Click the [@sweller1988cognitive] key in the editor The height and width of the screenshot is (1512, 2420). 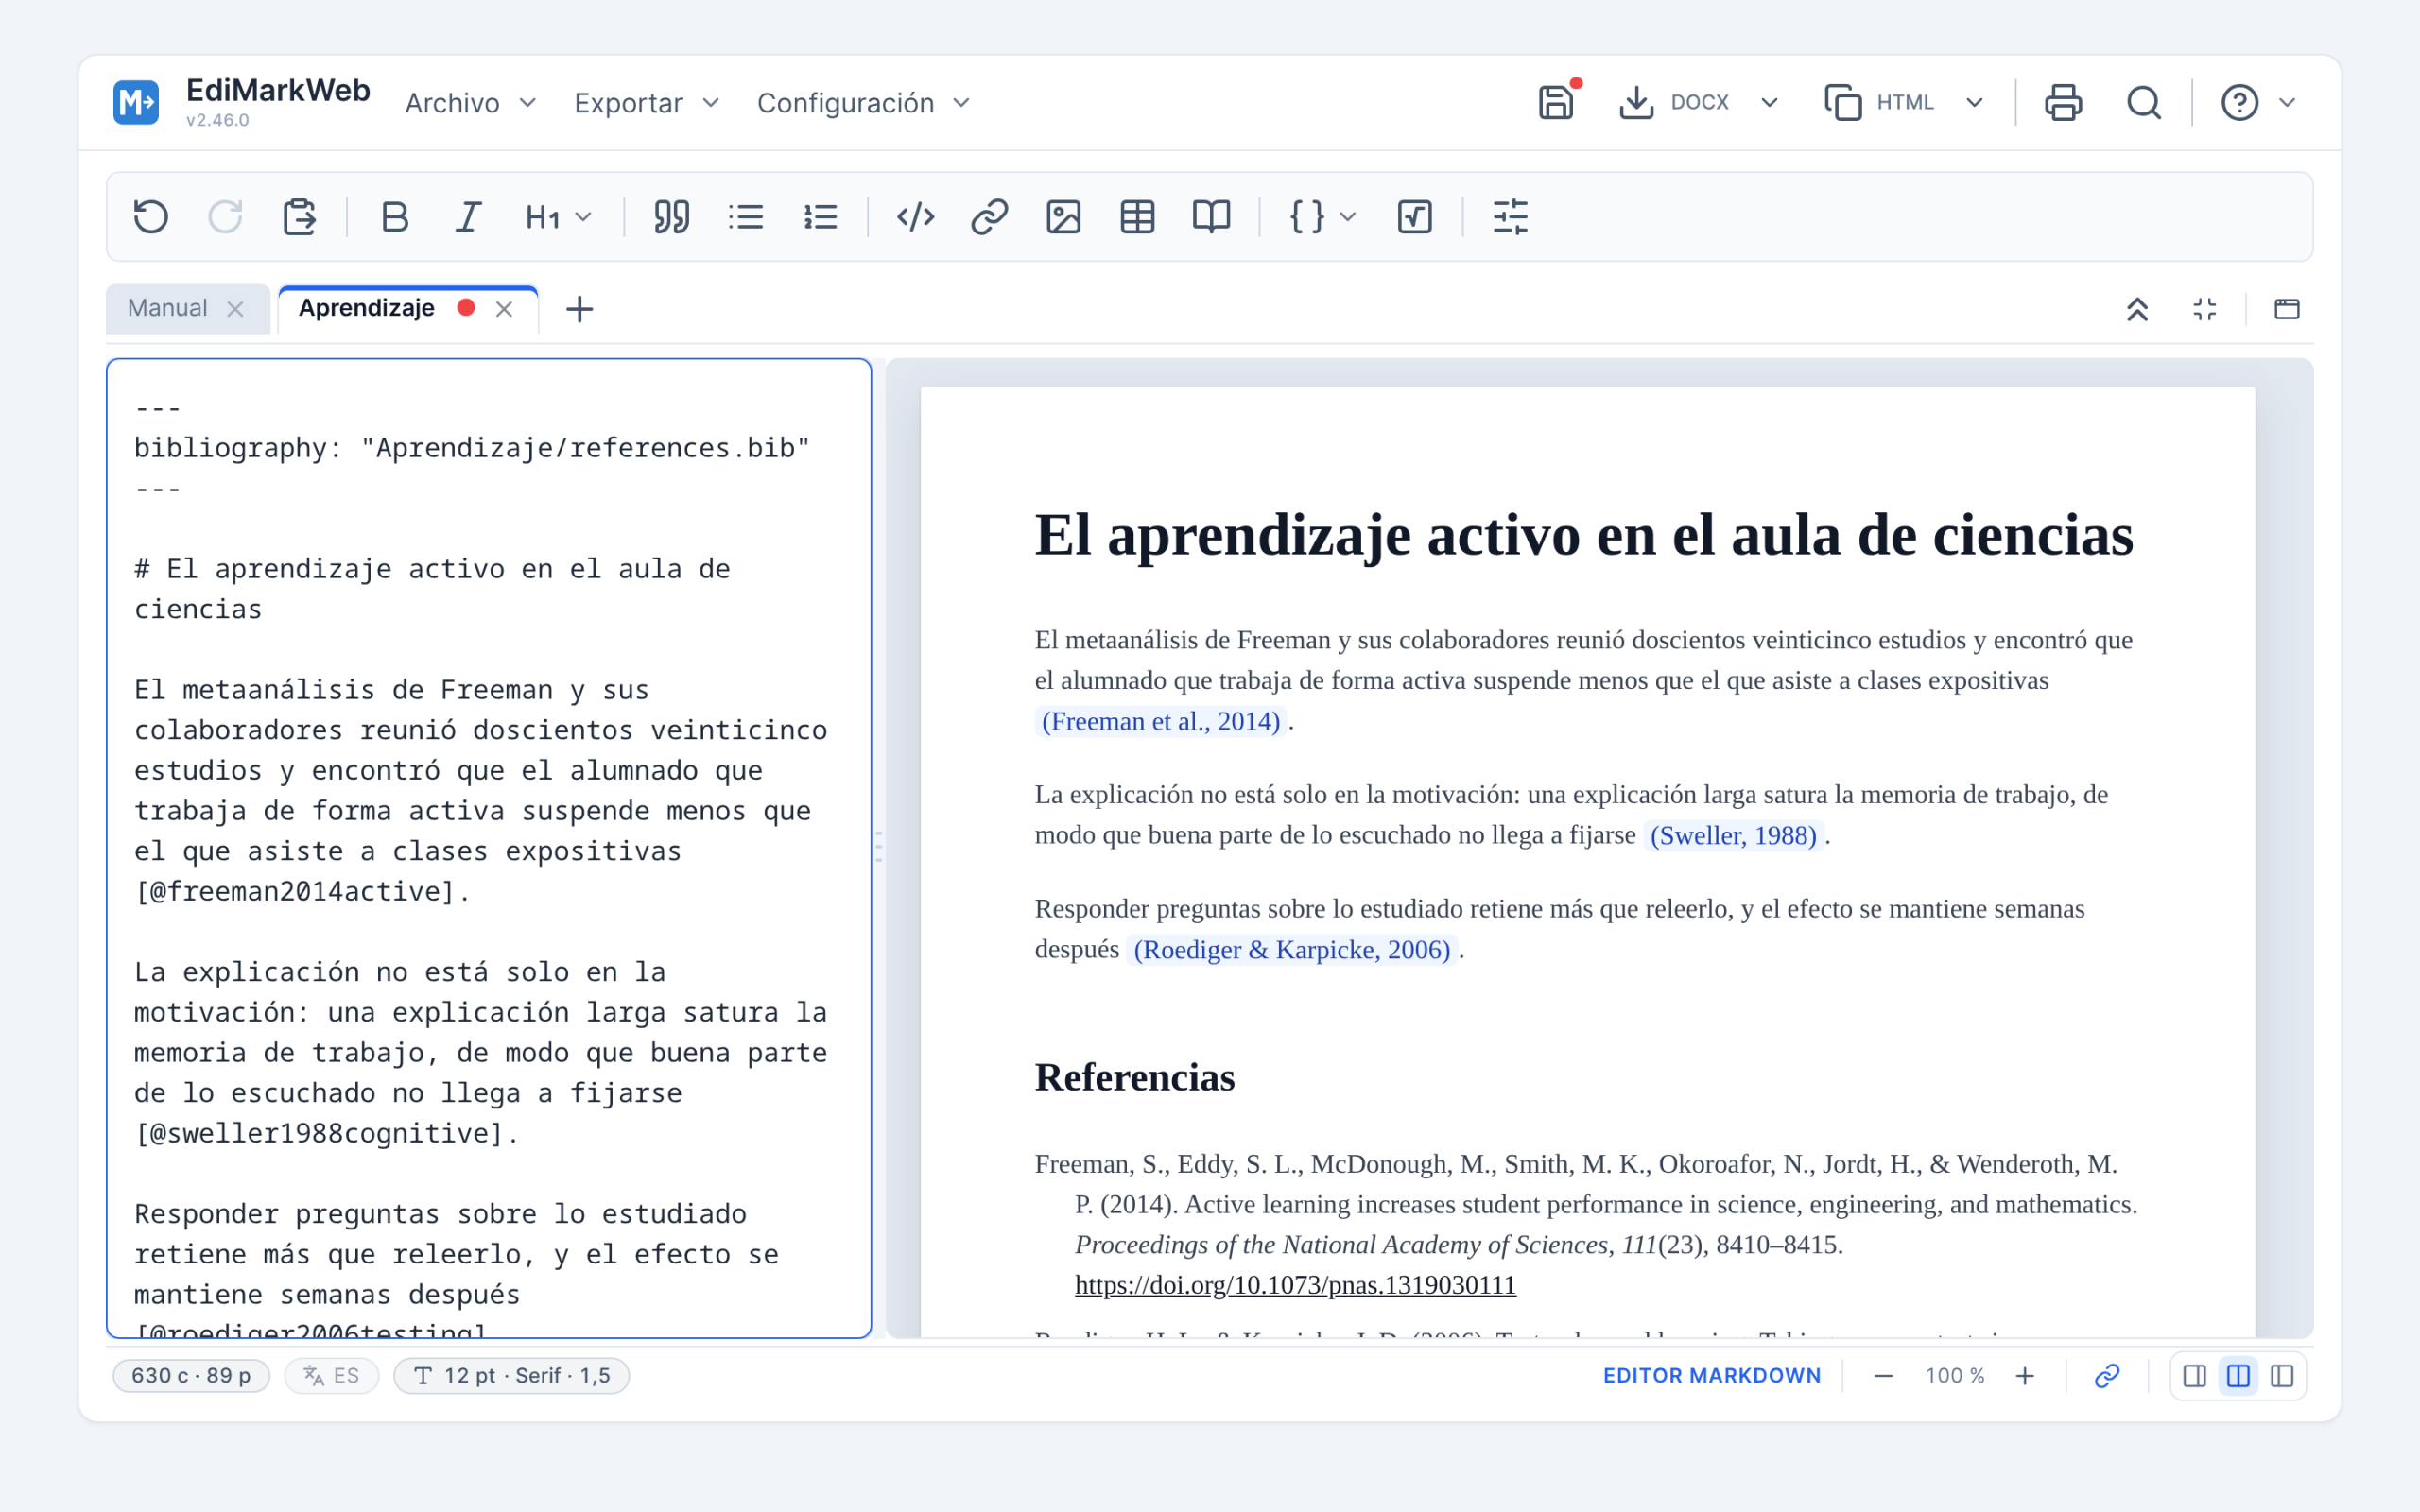coord(319,1133)
